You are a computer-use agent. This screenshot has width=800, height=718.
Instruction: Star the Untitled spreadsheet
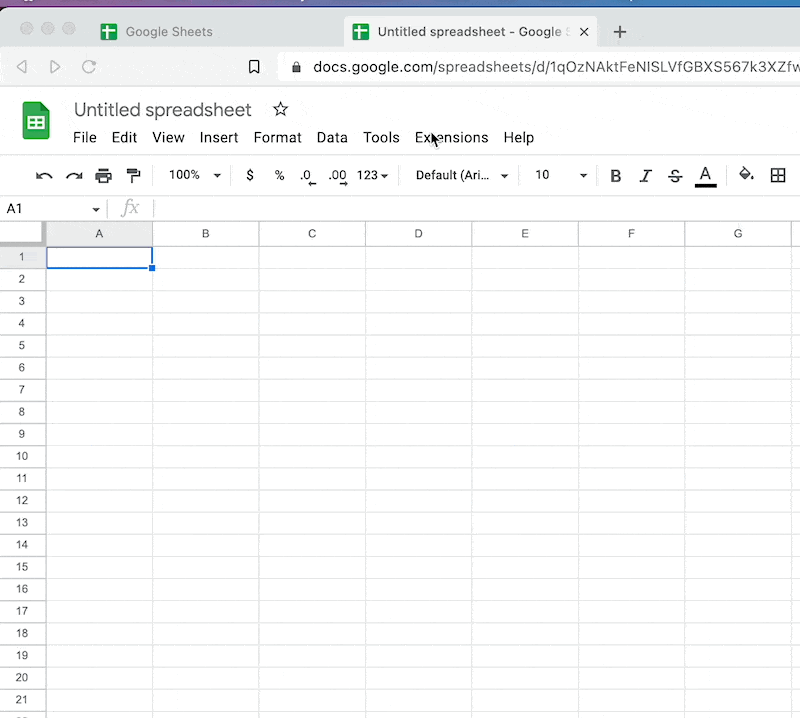(281, 109)
